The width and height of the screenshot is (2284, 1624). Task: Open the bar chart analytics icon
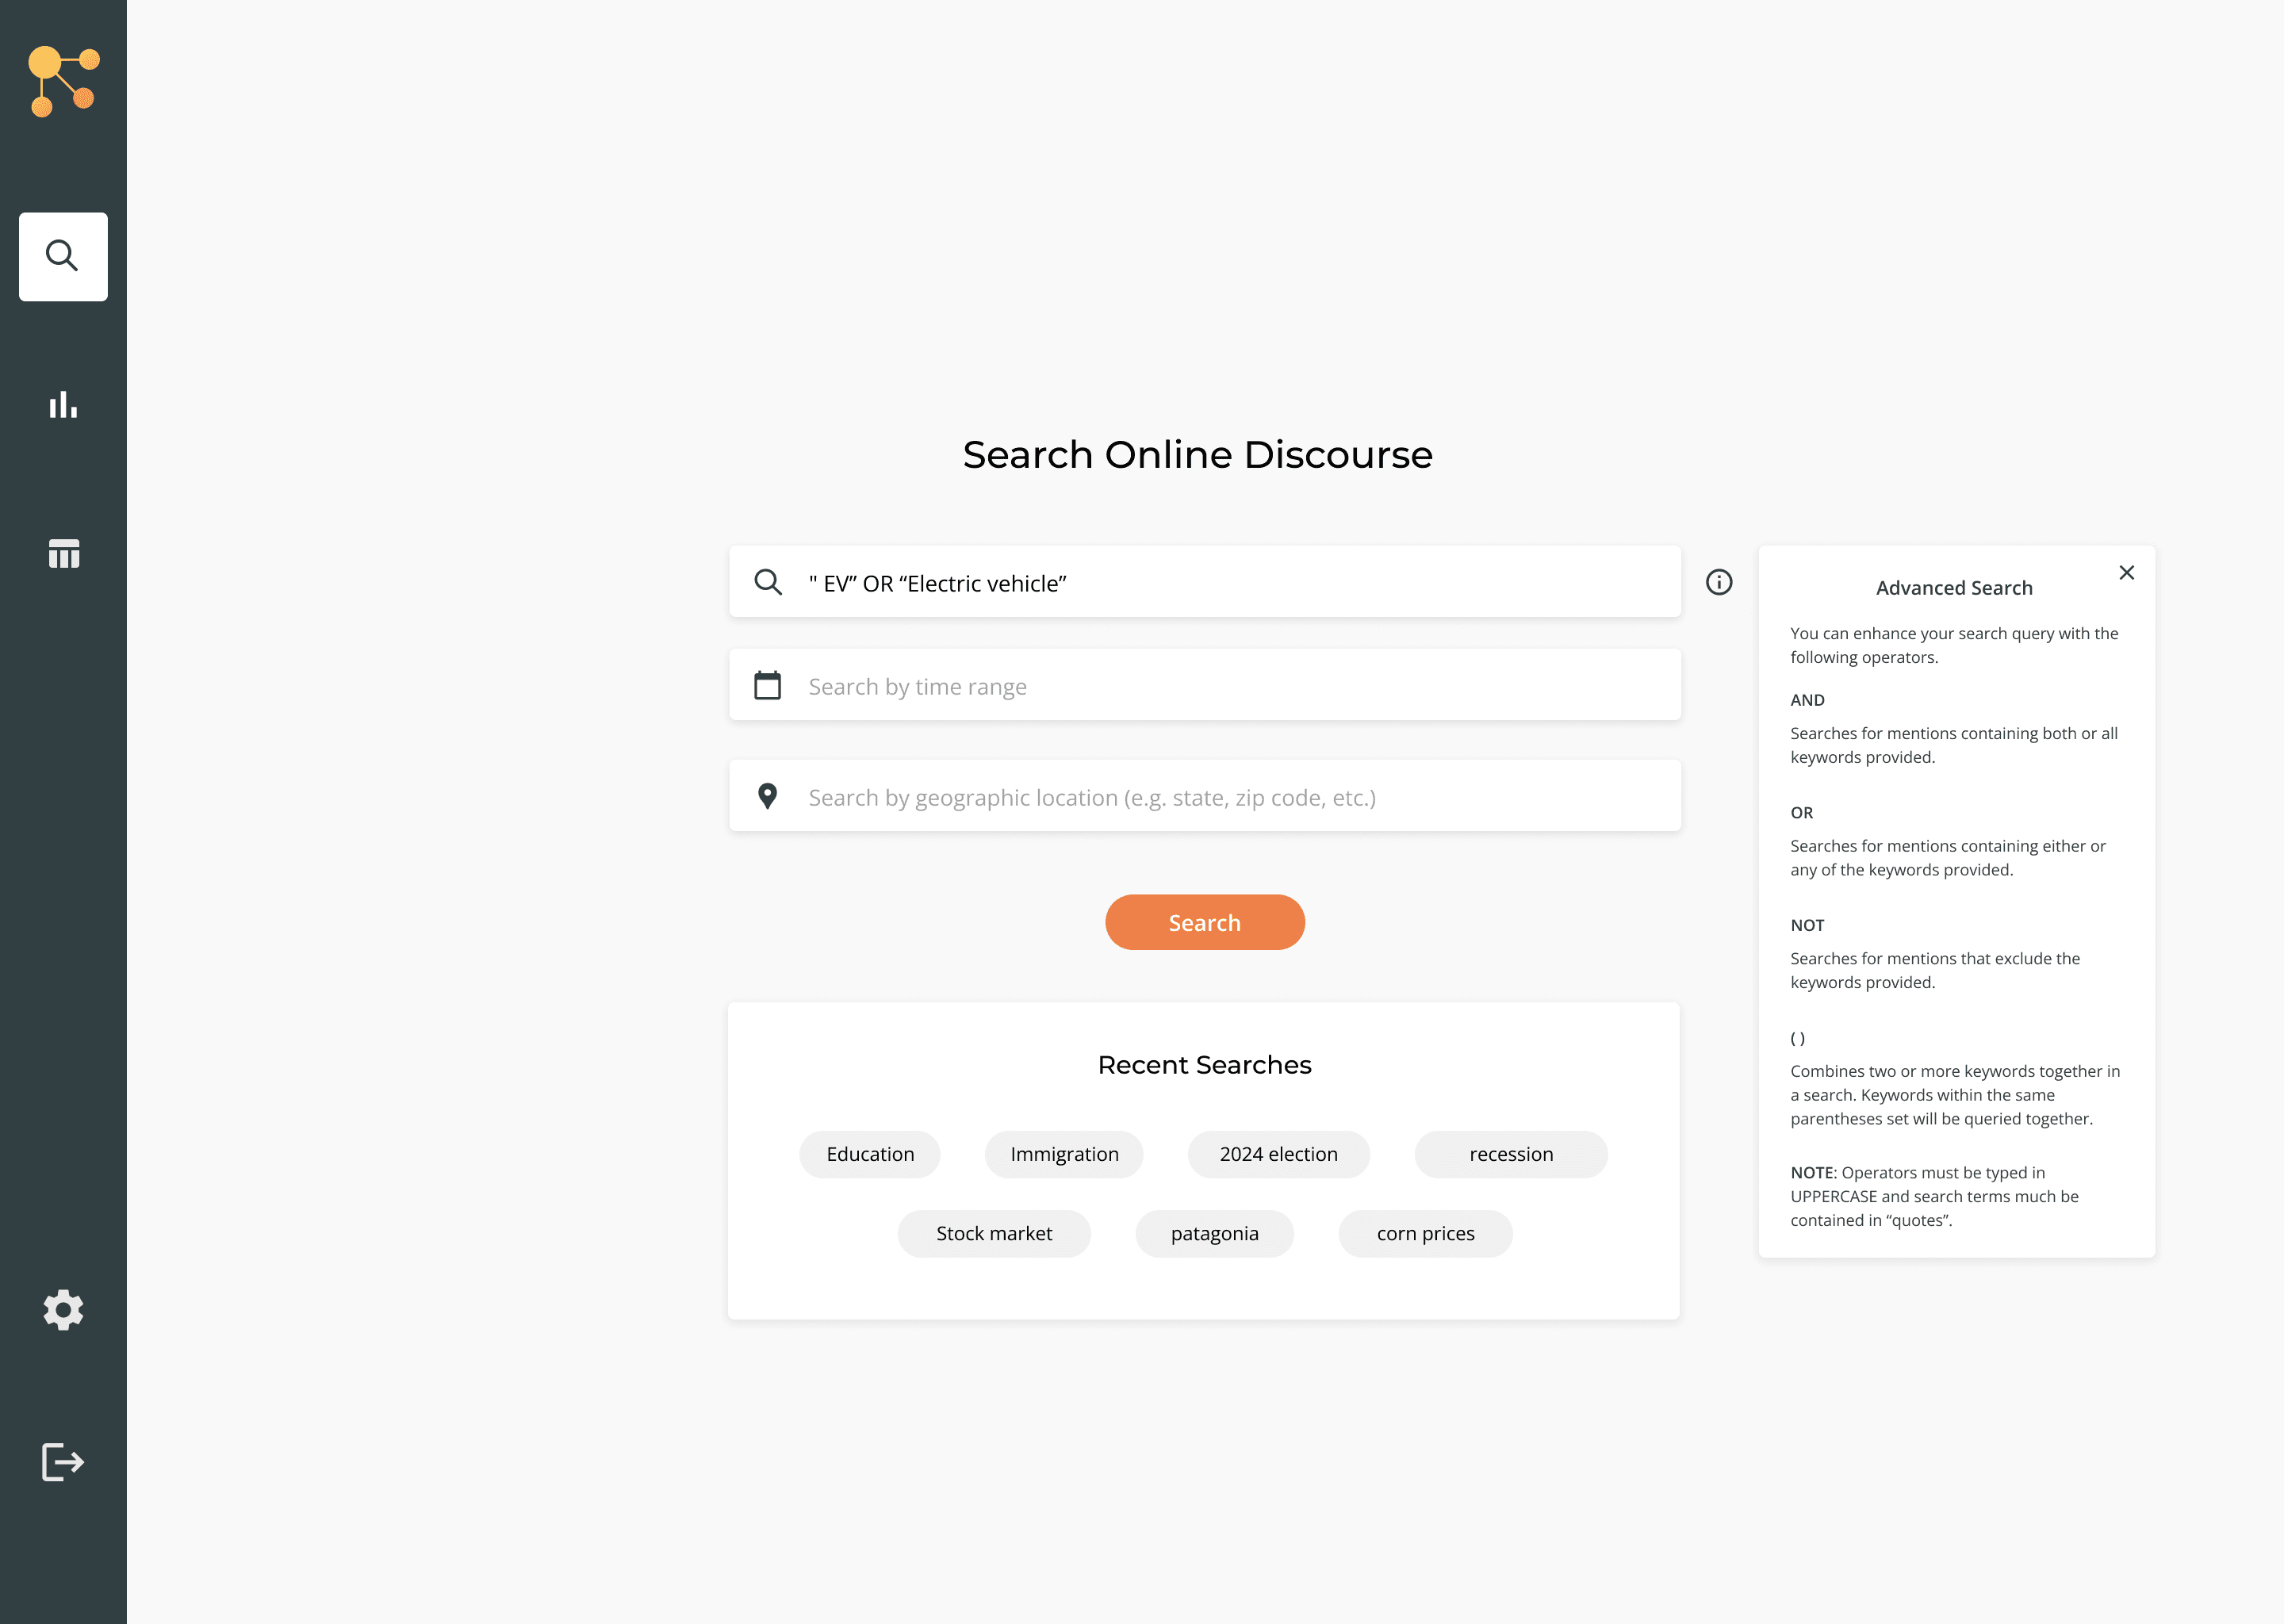pos(63,405)
